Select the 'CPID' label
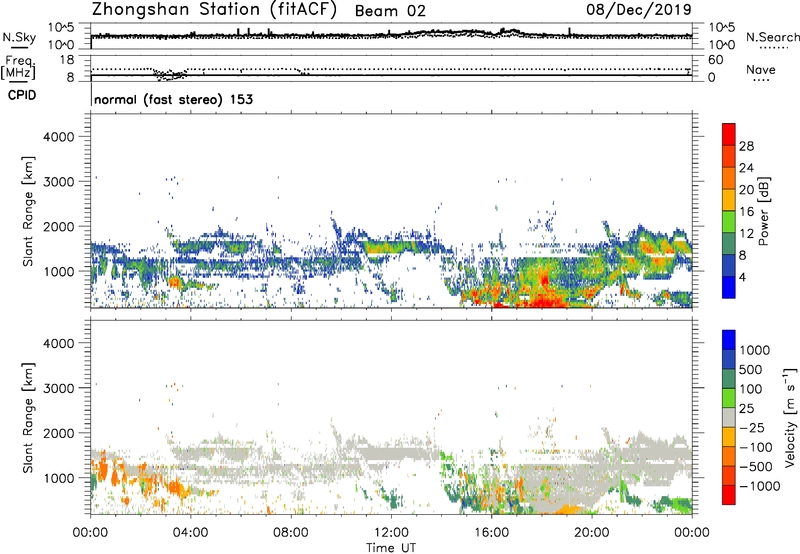This screenshot has height=554, width=800. [21, 95]
